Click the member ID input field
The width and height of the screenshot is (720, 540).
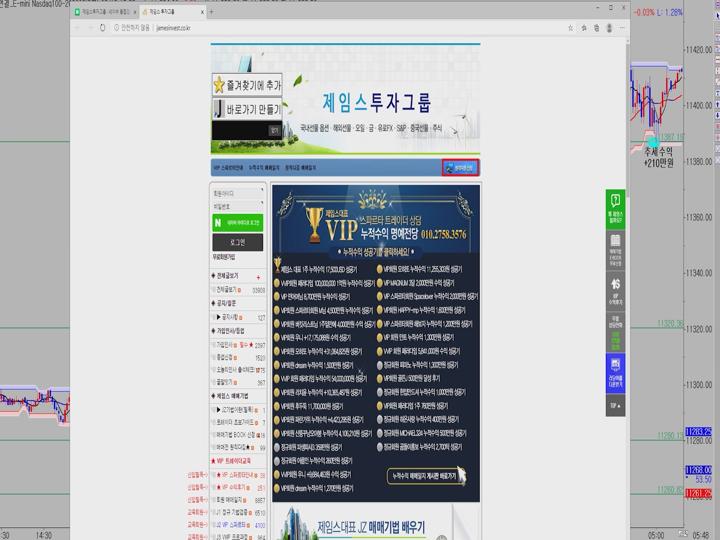238,193
